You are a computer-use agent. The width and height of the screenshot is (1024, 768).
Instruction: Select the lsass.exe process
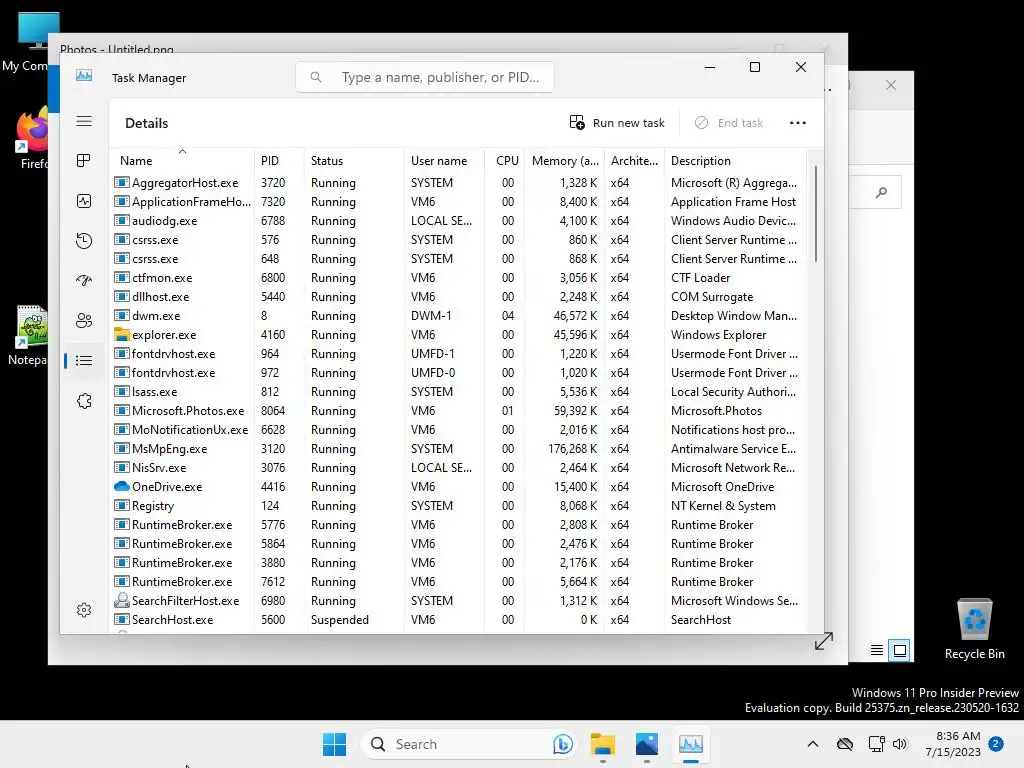457,392
